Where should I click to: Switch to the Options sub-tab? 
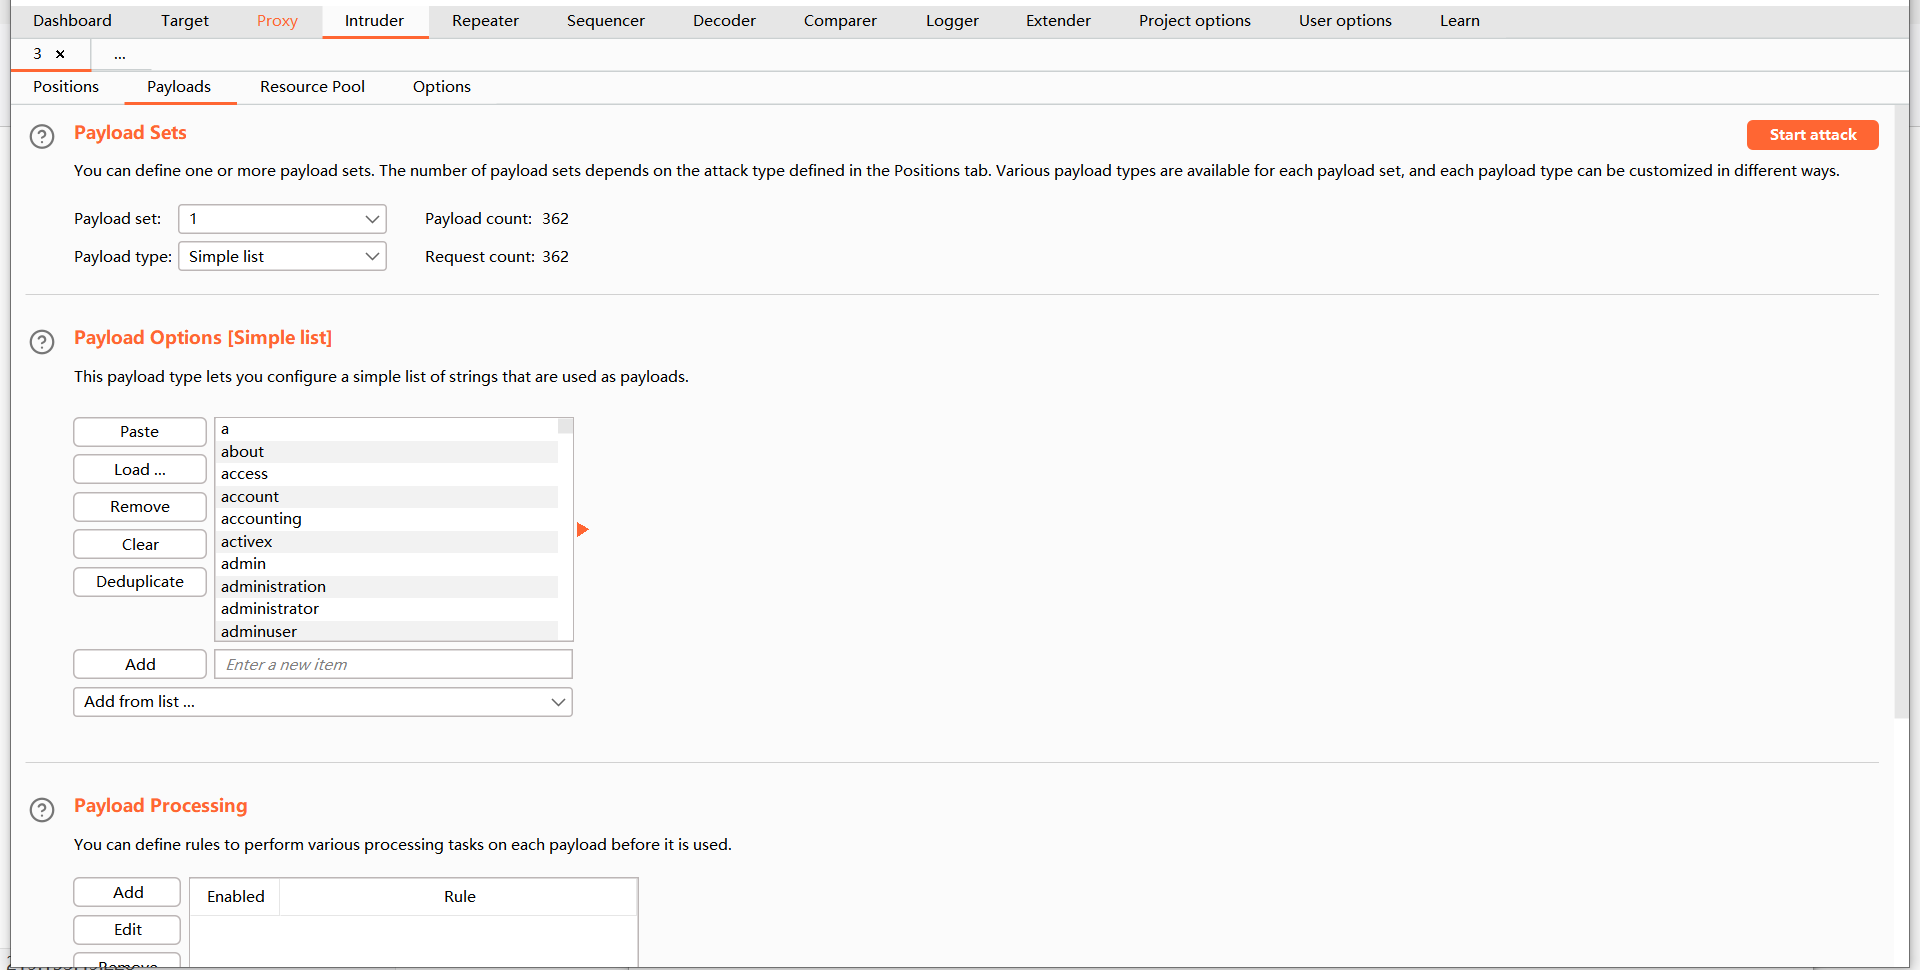[442, 87]
